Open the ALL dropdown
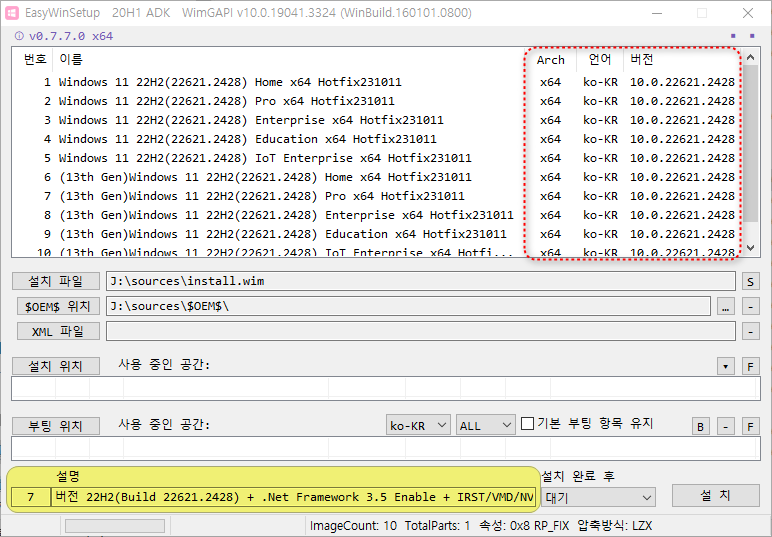This screenshot has width=772, height=537. pyautogui.click(x=485, y=425)
